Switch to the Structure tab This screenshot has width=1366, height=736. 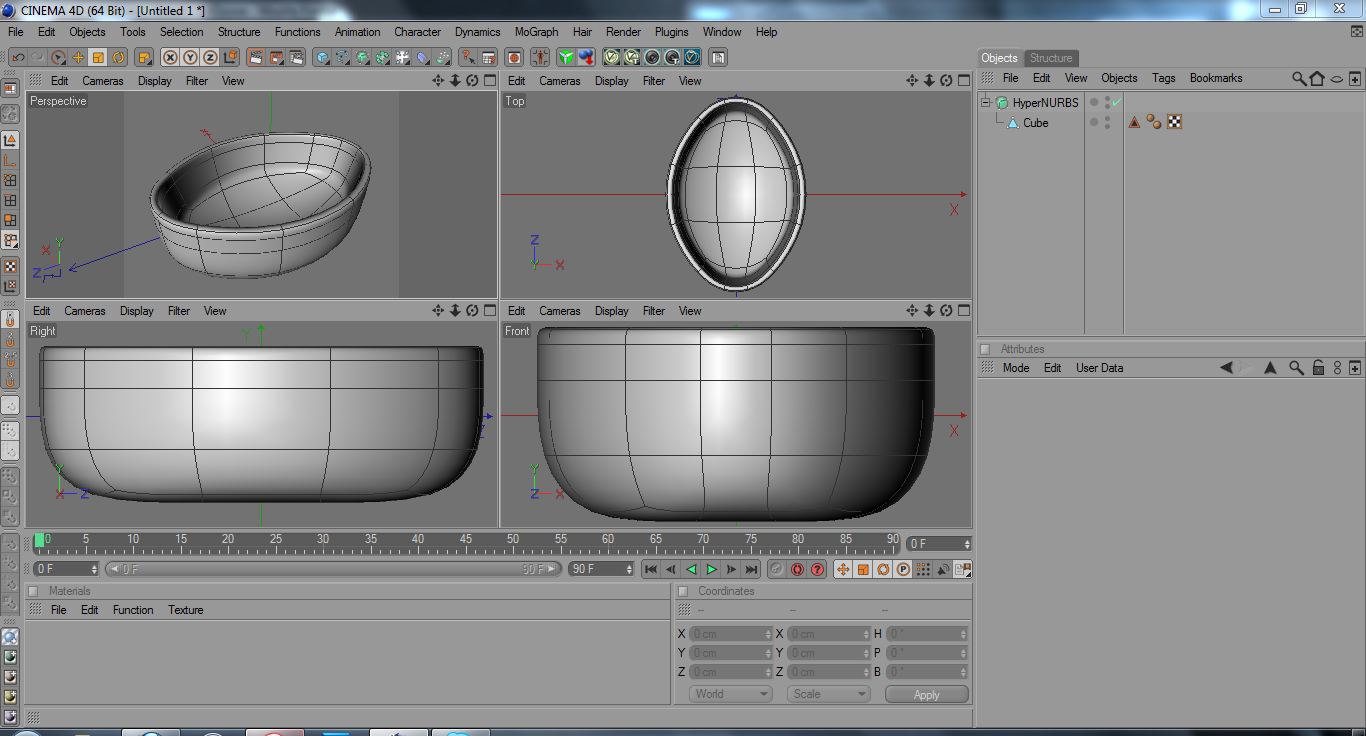pos(1050,58)
